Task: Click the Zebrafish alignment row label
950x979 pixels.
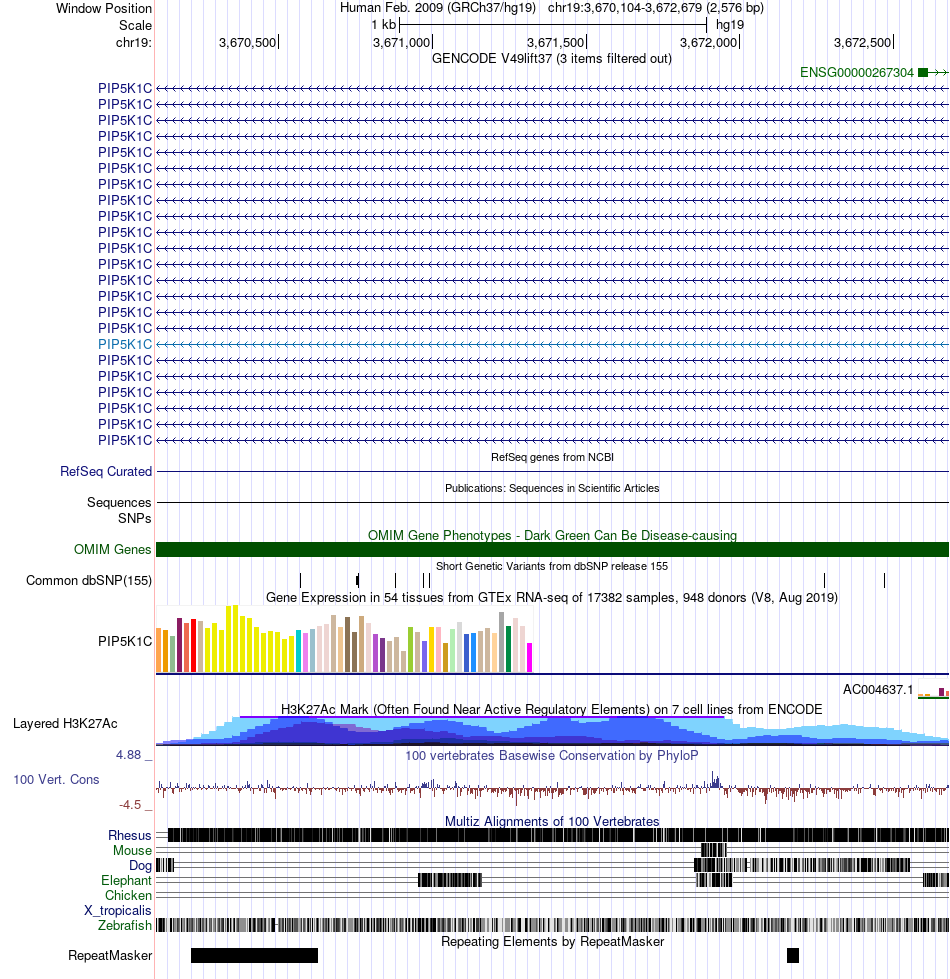Action: tap(125, 925)
